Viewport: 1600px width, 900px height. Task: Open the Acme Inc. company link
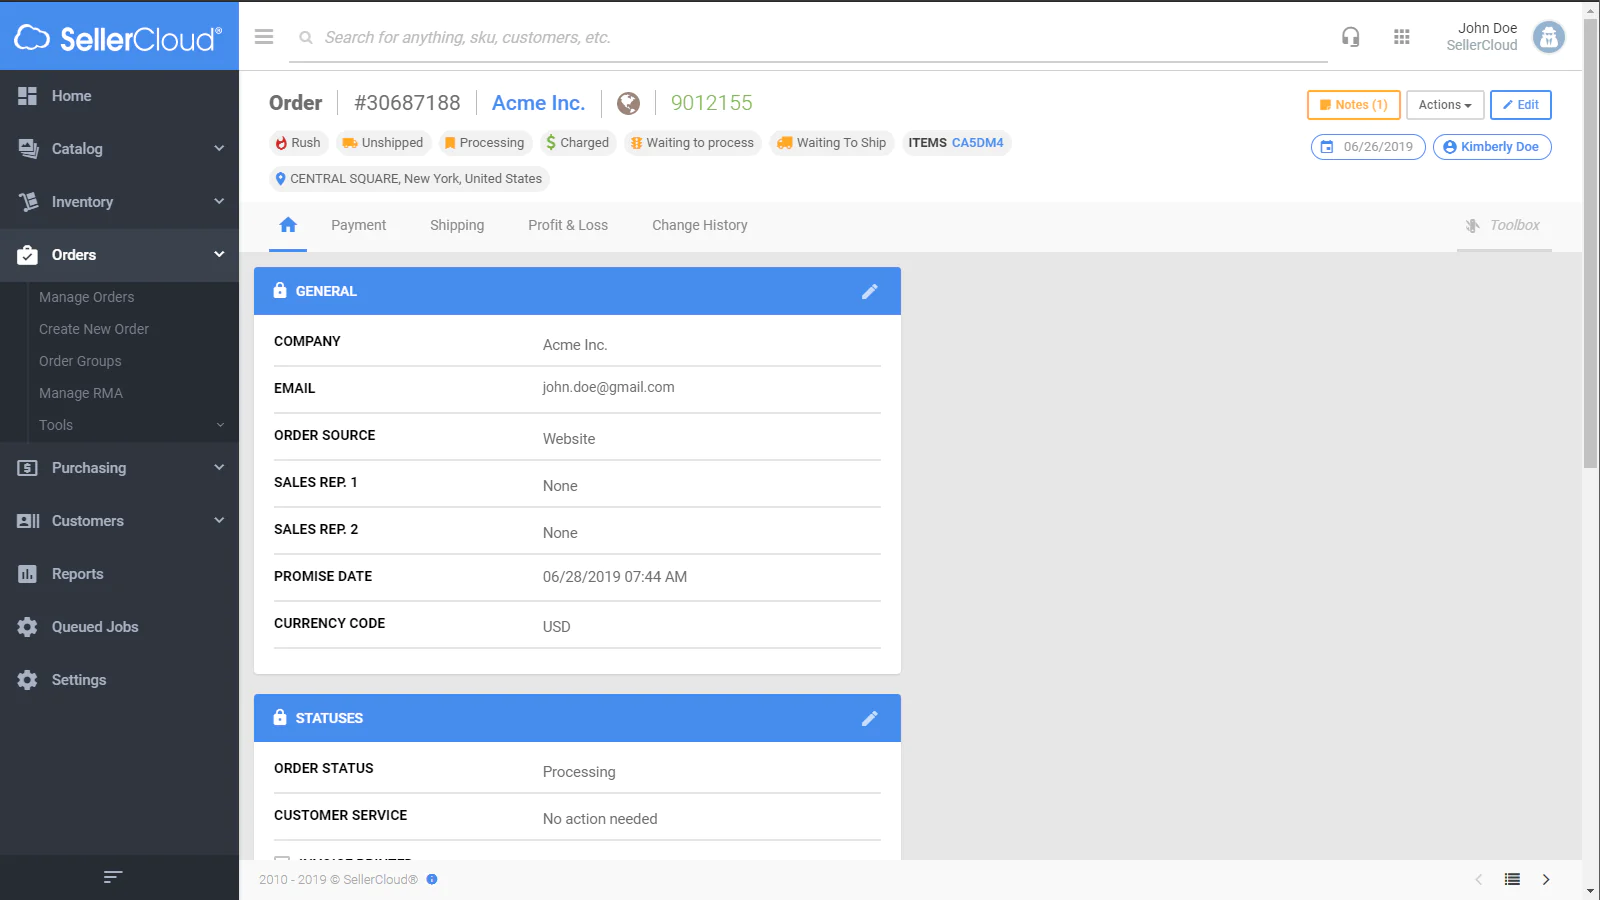[x=538, y=103]
